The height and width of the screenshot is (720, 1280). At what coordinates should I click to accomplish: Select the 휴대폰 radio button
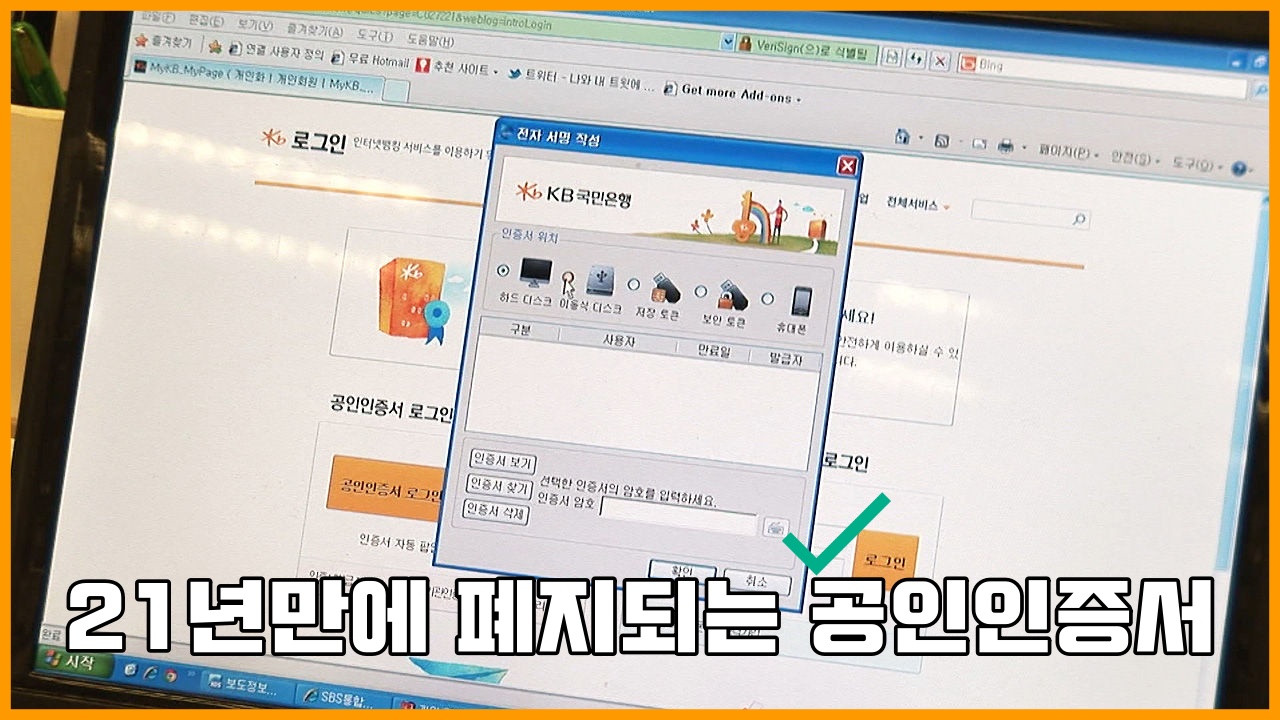[767, 298]
